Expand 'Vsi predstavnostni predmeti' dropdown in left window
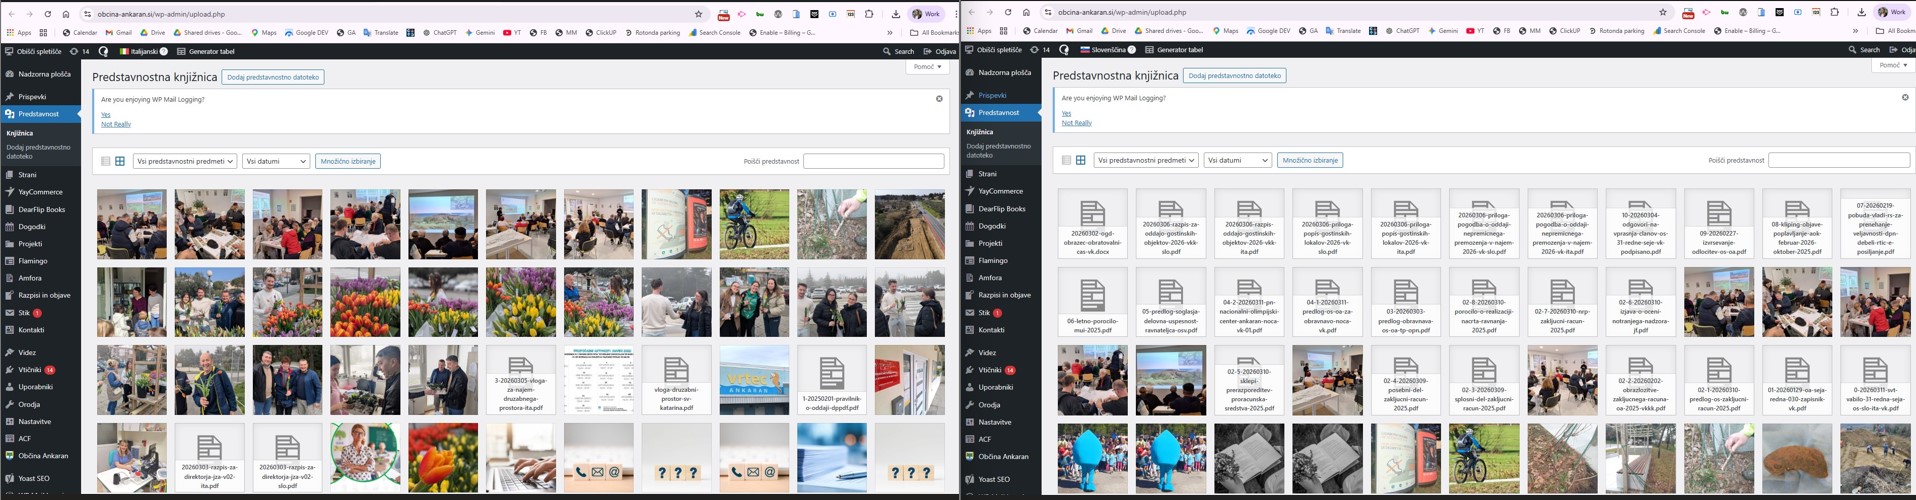The height and width of the screenshot is (500, 1916). (x=185, y=161)
